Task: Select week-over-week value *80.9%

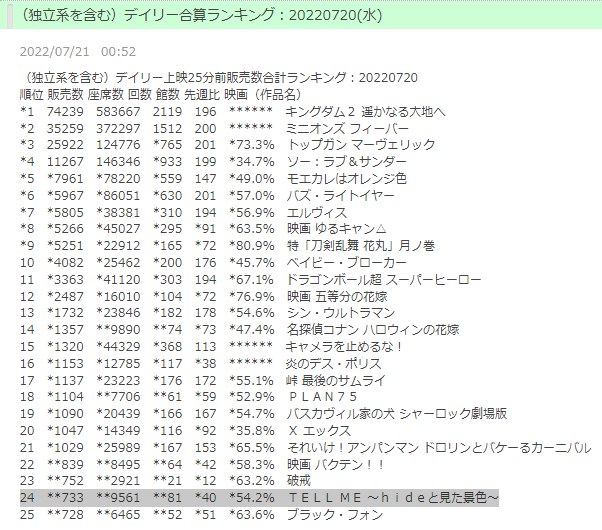Action: (252, 245)
